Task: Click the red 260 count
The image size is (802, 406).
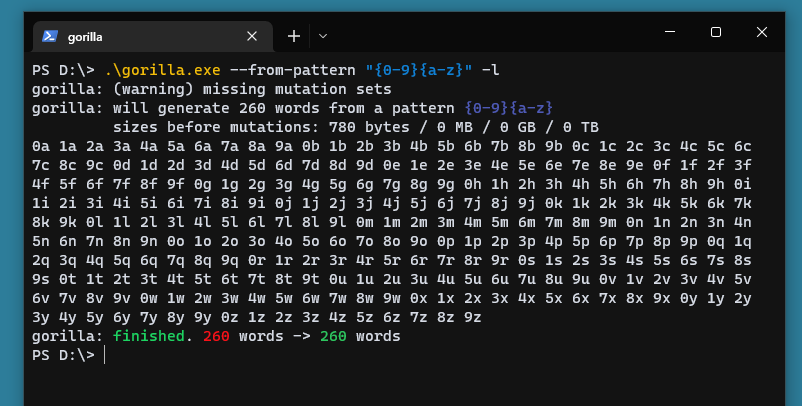Action: pyautogui.click(x=216, y=336)
